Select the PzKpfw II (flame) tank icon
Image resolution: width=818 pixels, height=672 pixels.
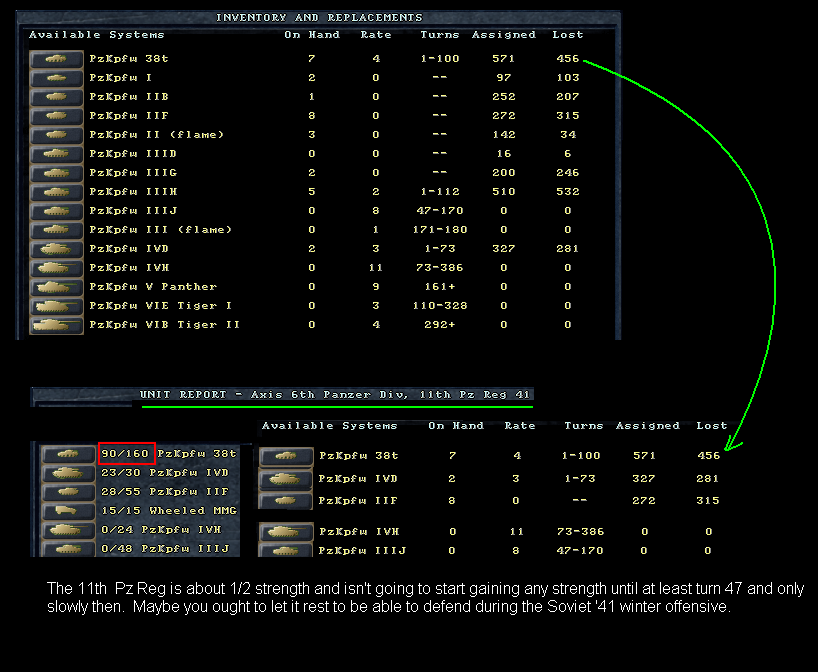(x=56, y=135)
